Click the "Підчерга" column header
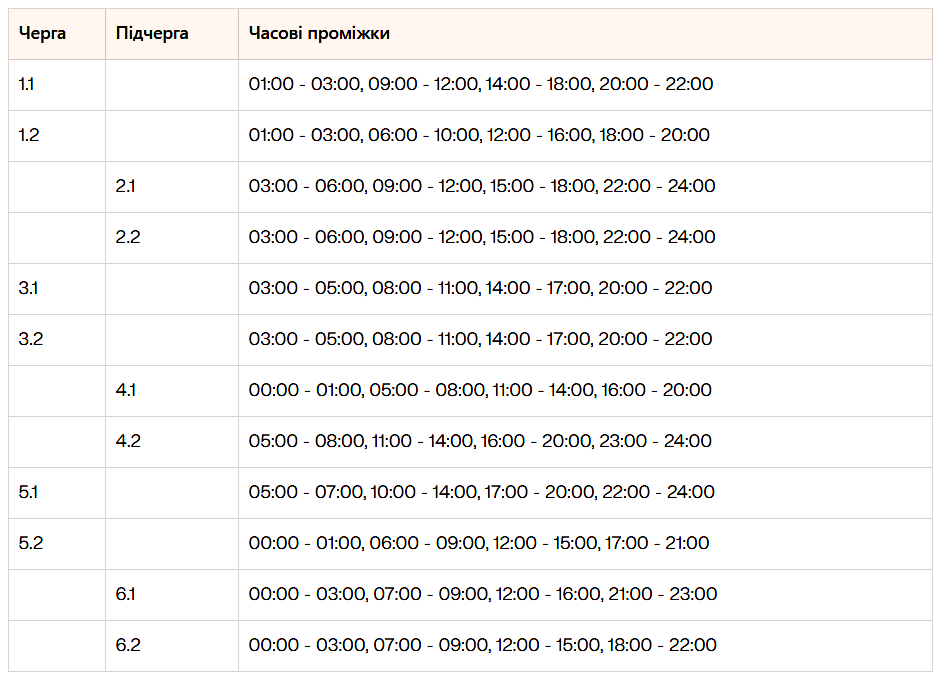The image size is (940, 680). 152,34
